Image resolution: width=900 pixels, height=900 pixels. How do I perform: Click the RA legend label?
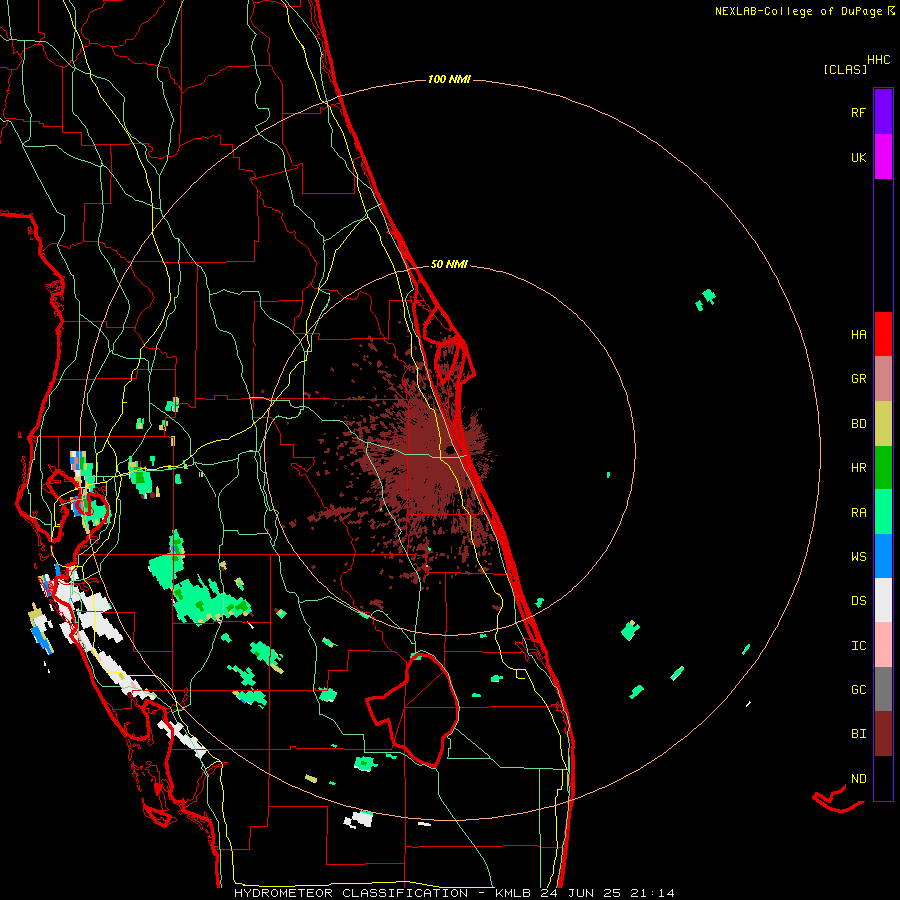click(x=859, y=513)
